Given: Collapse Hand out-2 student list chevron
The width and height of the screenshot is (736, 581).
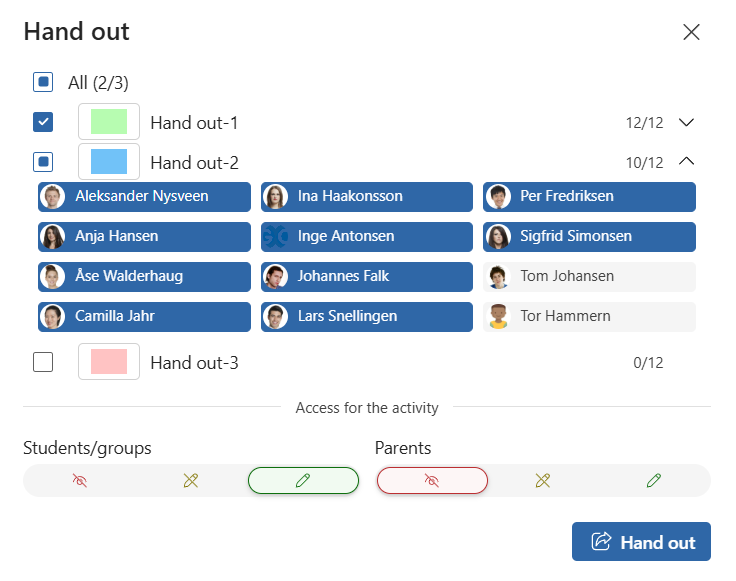Looking at the screenshot, I should pos(686,161).
